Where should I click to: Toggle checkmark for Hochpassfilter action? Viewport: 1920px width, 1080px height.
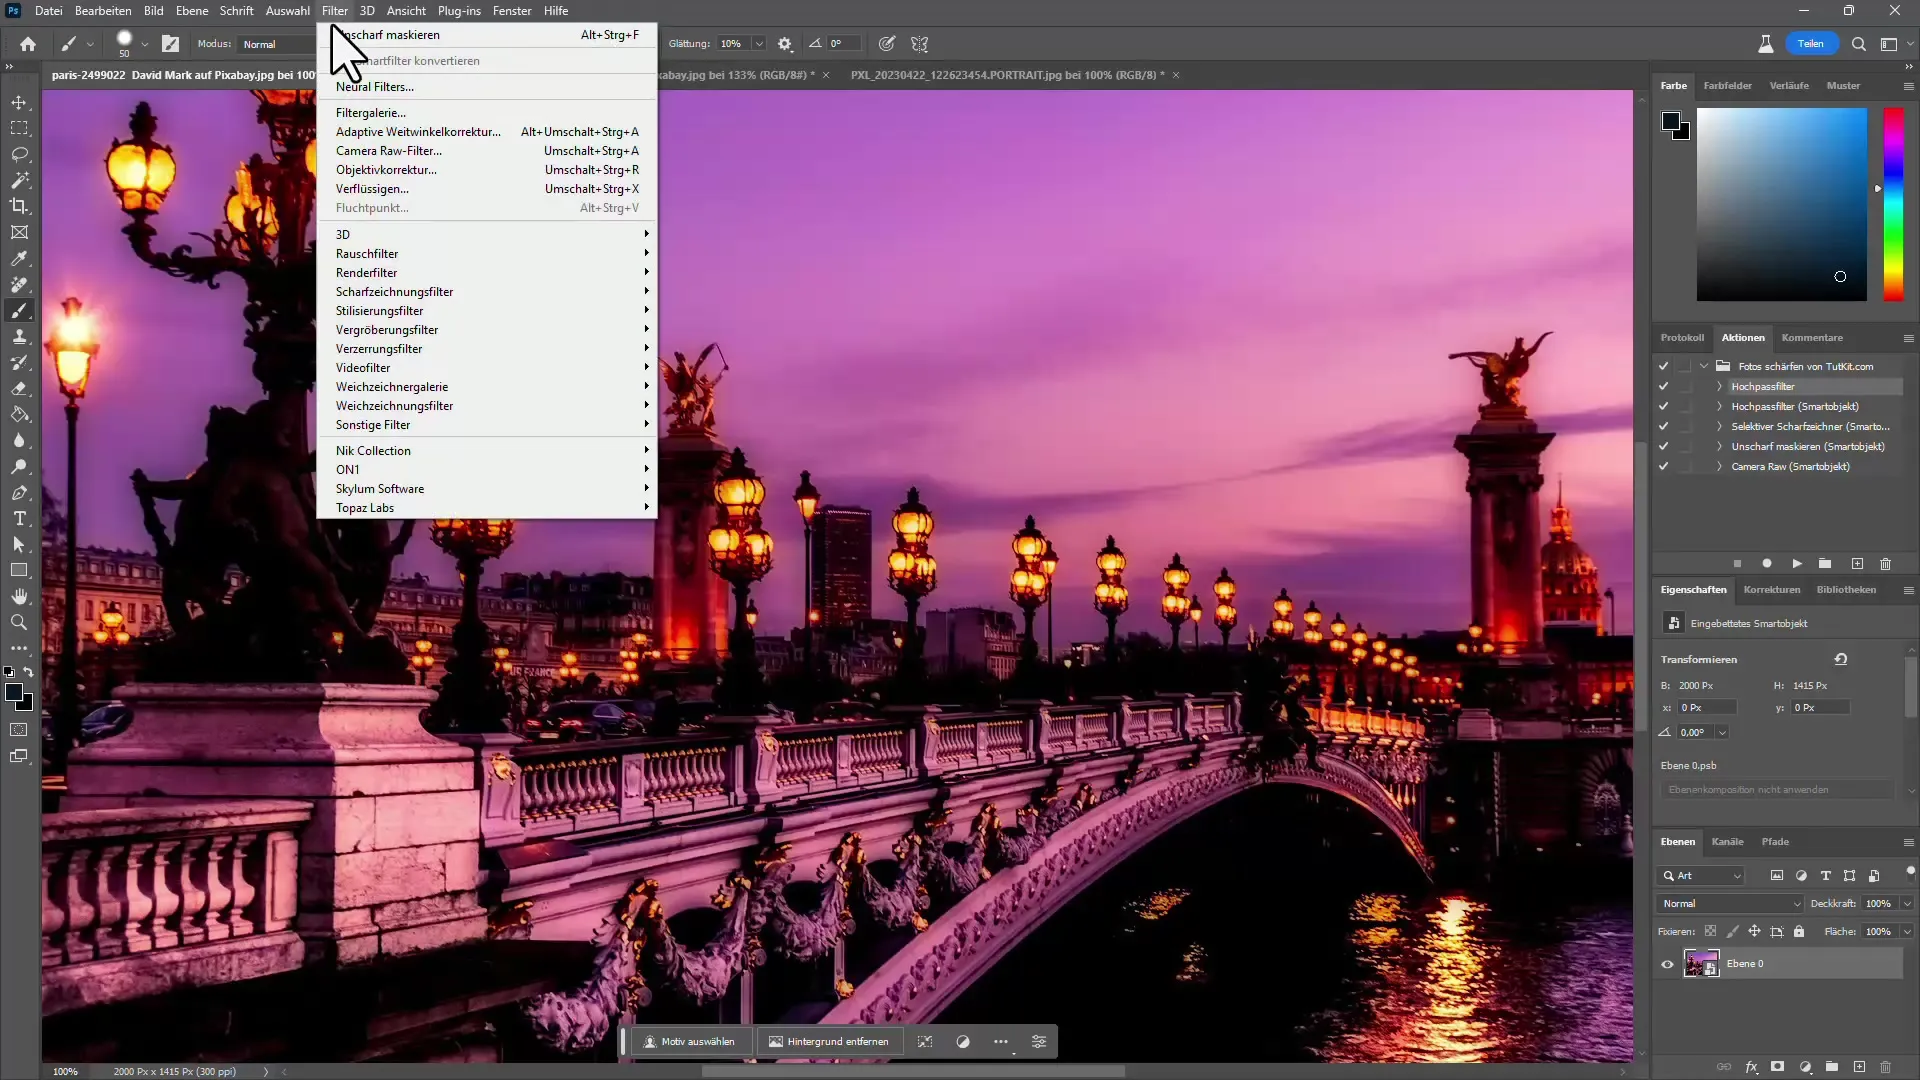(1663, 386)
